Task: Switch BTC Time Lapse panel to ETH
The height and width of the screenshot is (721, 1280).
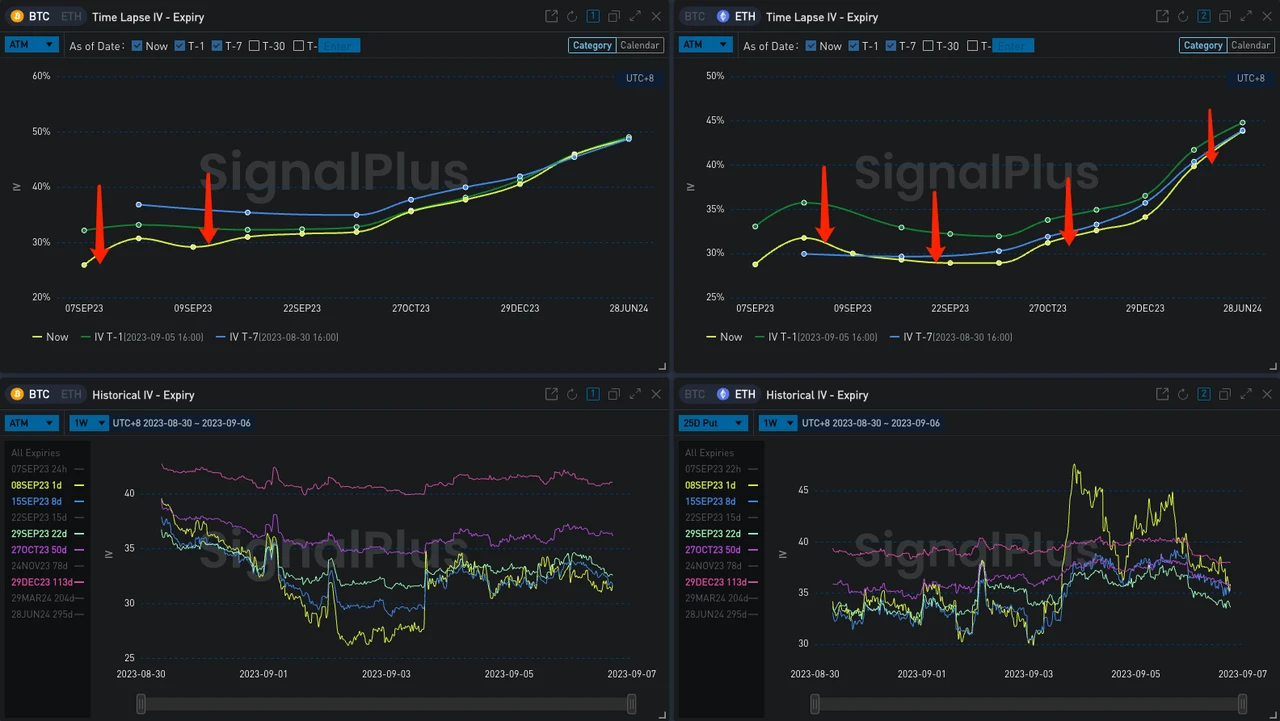Action: pos(71,17)
